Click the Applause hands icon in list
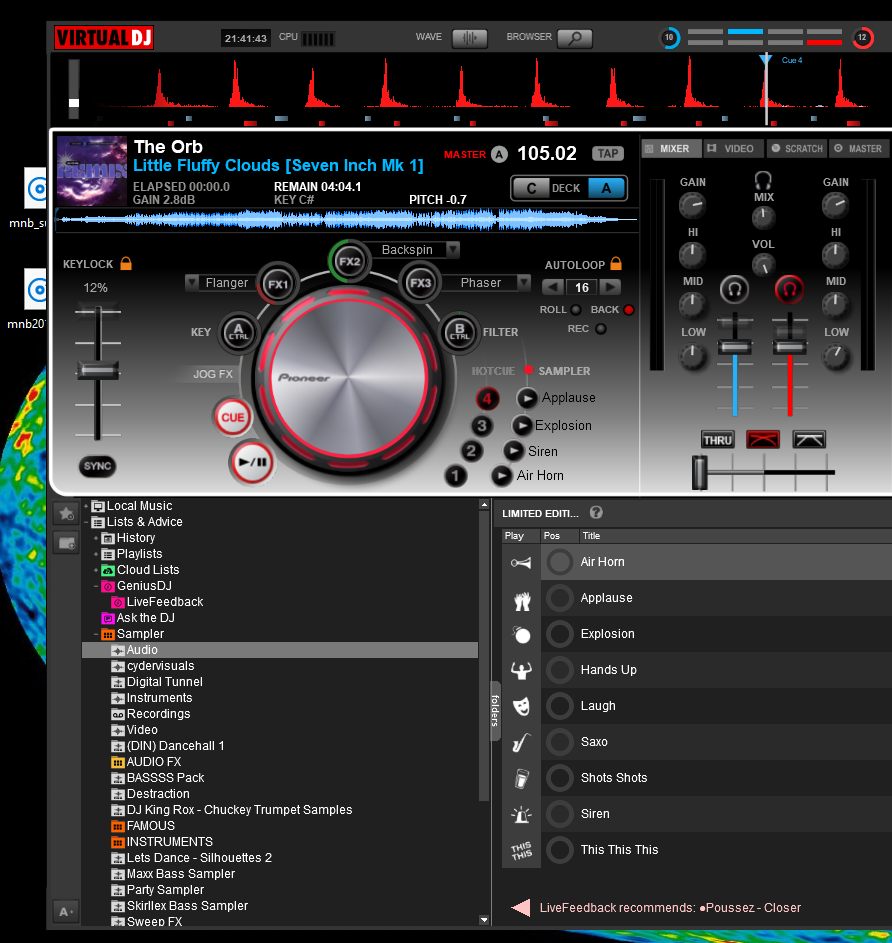 click(521, 599)
